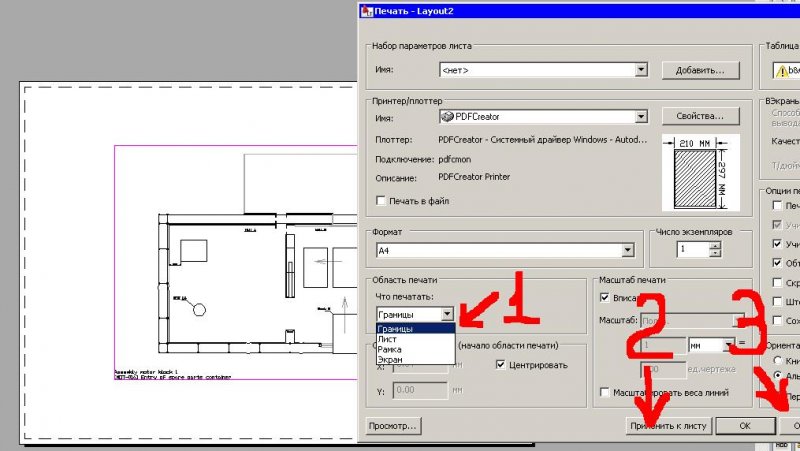Open the page setup name dropdown showing <нет>
The width and height of the screenshot is (800, 451).
pos(543,70)
